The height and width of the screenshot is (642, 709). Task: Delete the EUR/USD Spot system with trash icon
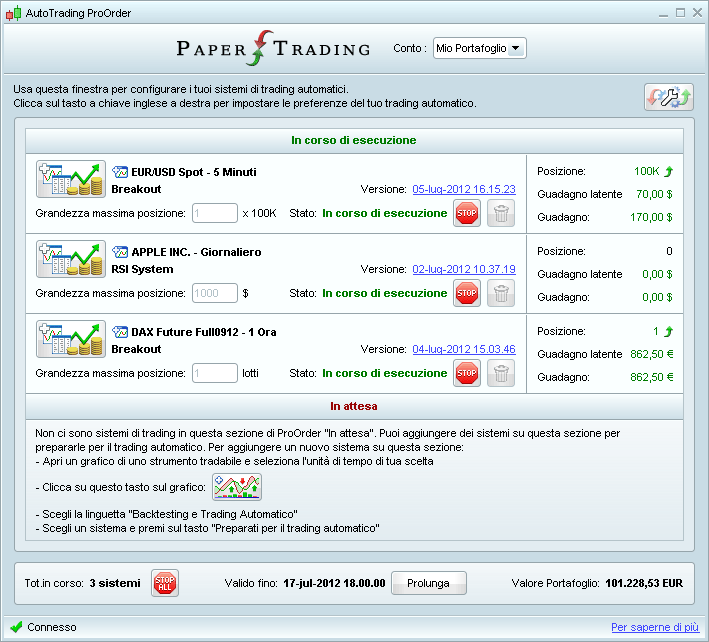point(501,213)
